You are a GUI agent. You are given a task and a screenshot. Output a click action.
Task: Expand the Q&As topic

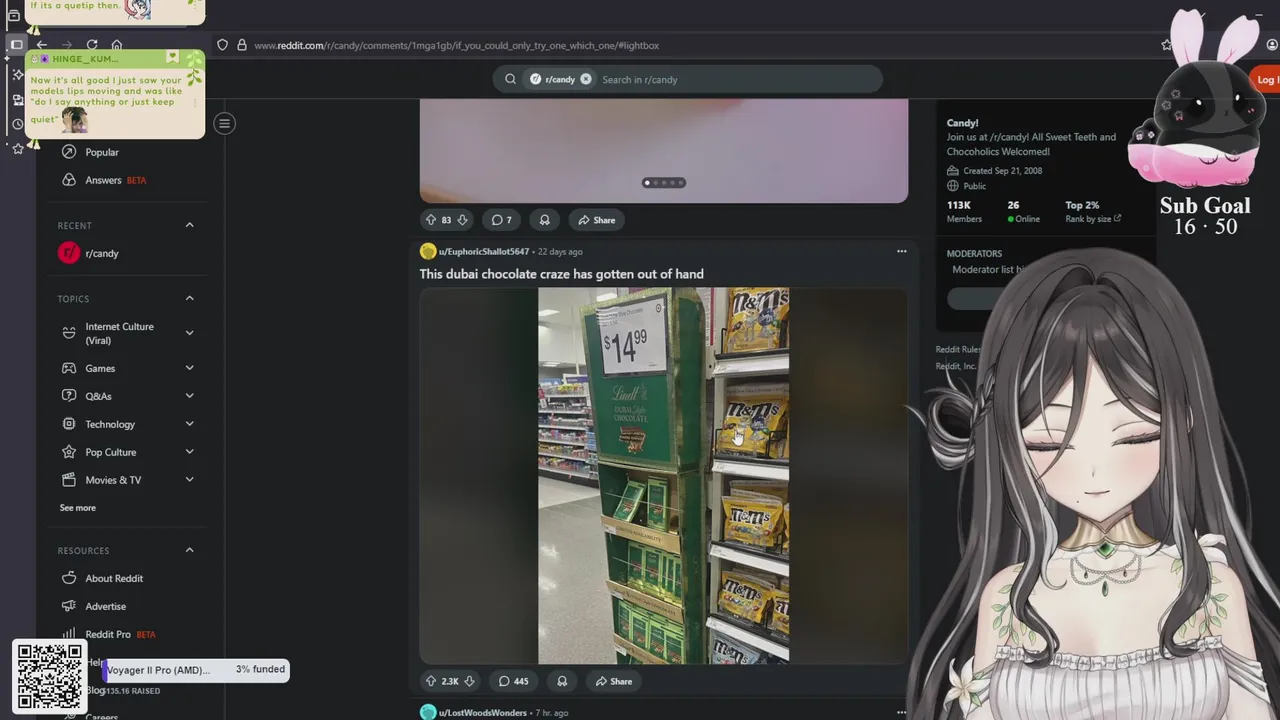[x=189, y=396]
